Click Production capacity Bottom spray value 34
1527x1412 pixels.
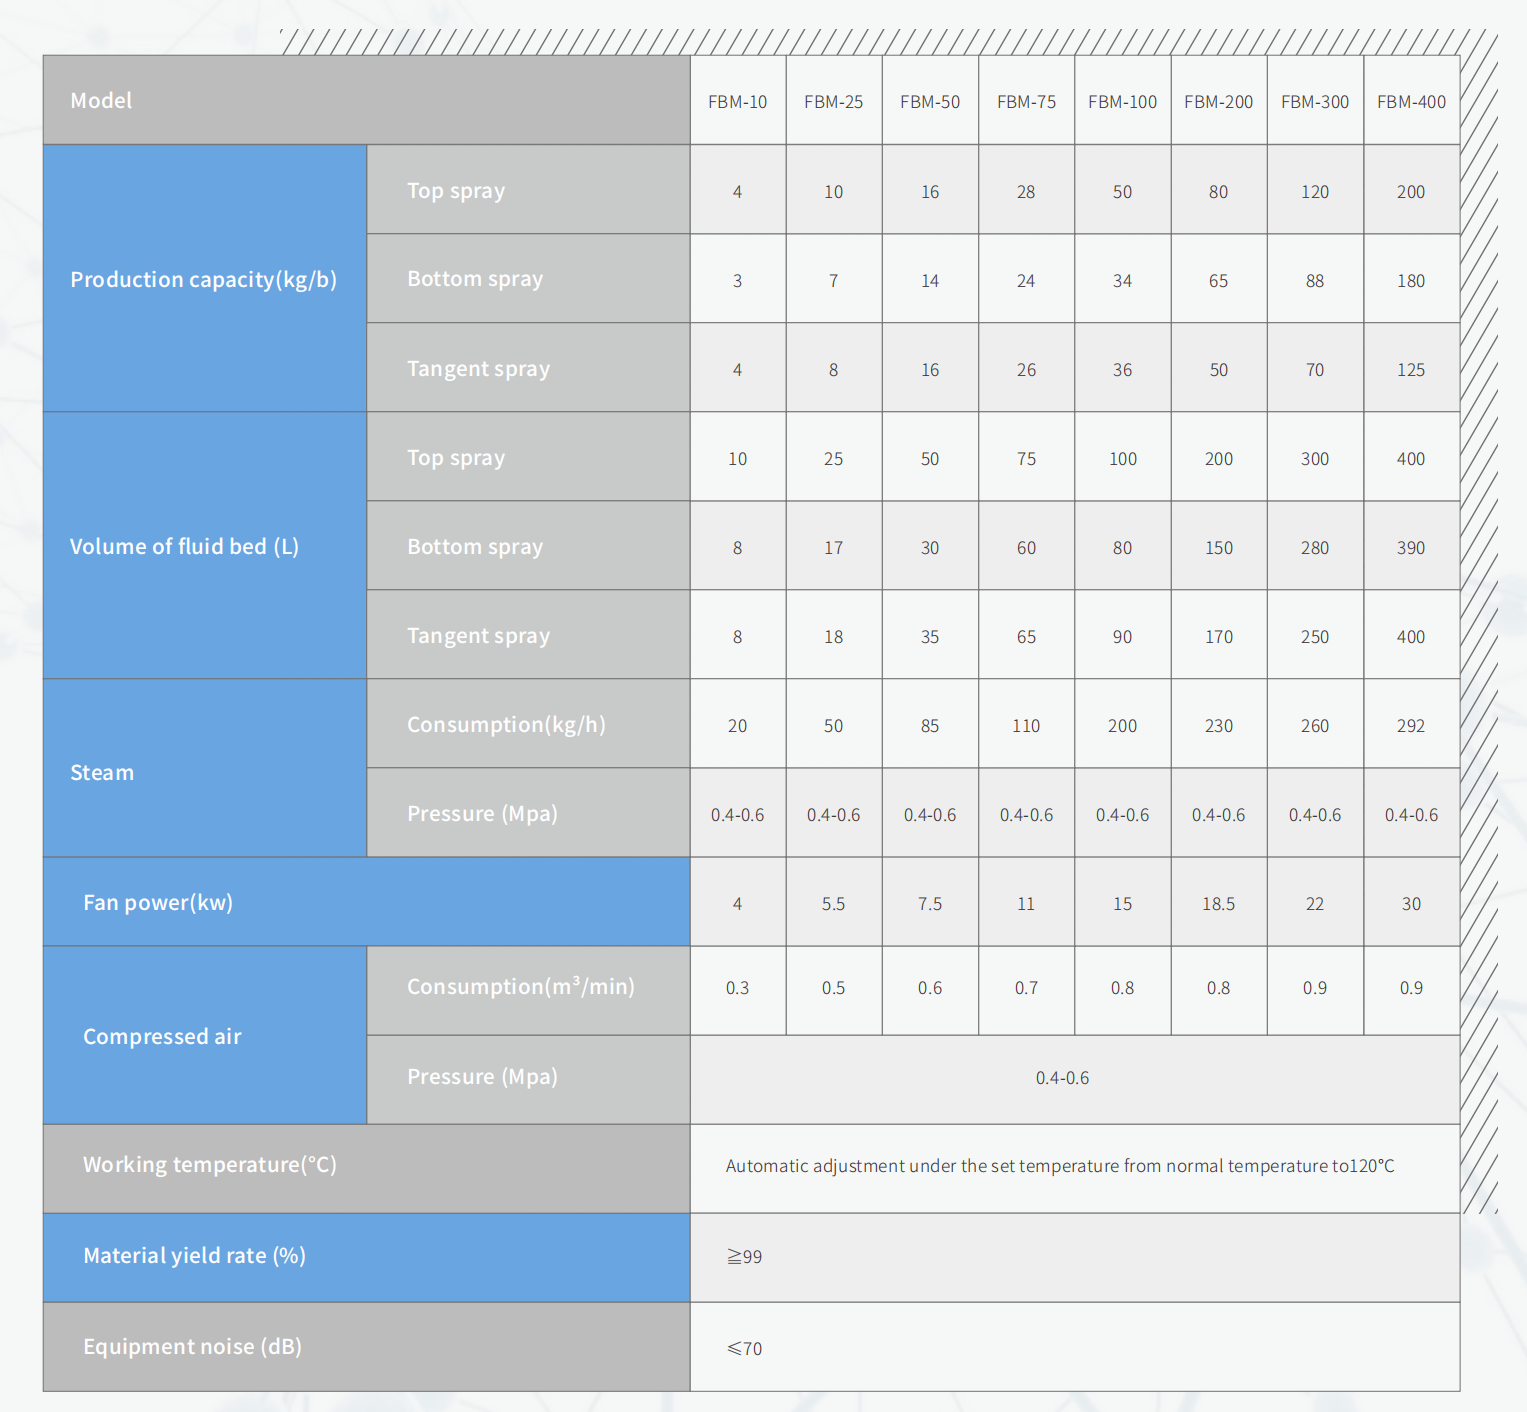1123,280
